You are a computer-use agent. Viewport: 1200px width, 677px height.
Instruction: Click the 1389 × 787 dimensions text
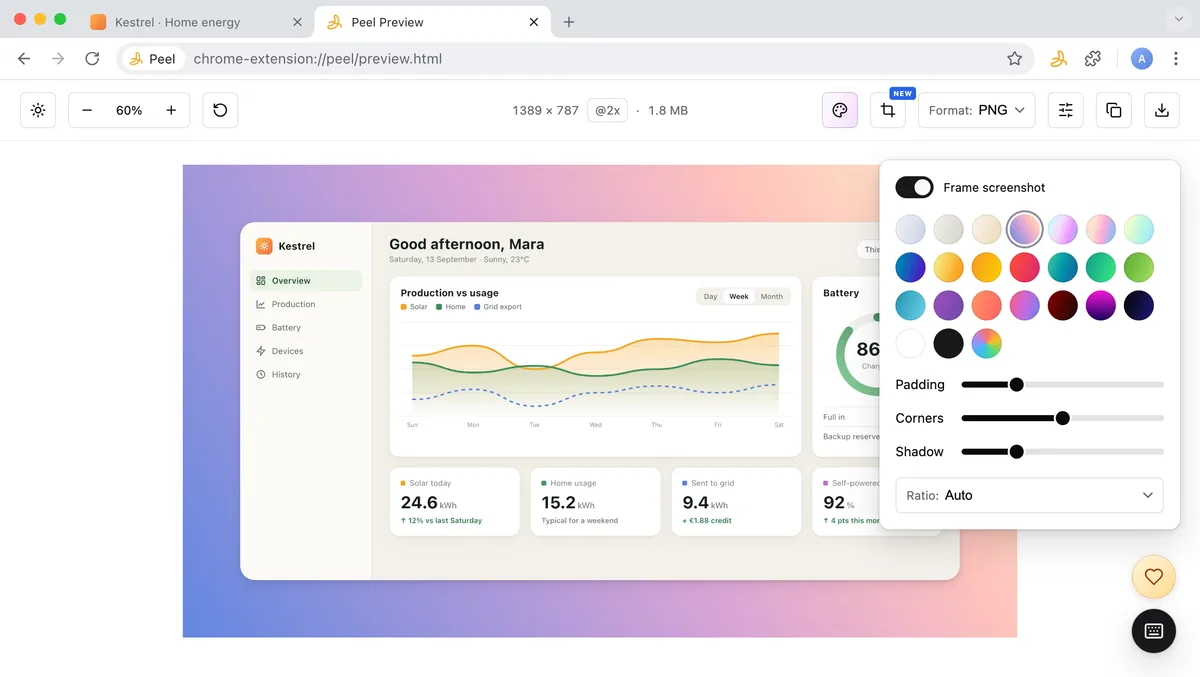click(545, 110)
